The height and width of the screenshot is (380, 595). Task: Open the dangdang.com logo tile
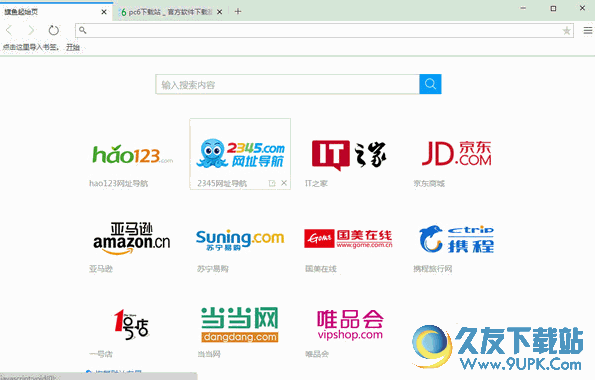(x=240, y=325)
